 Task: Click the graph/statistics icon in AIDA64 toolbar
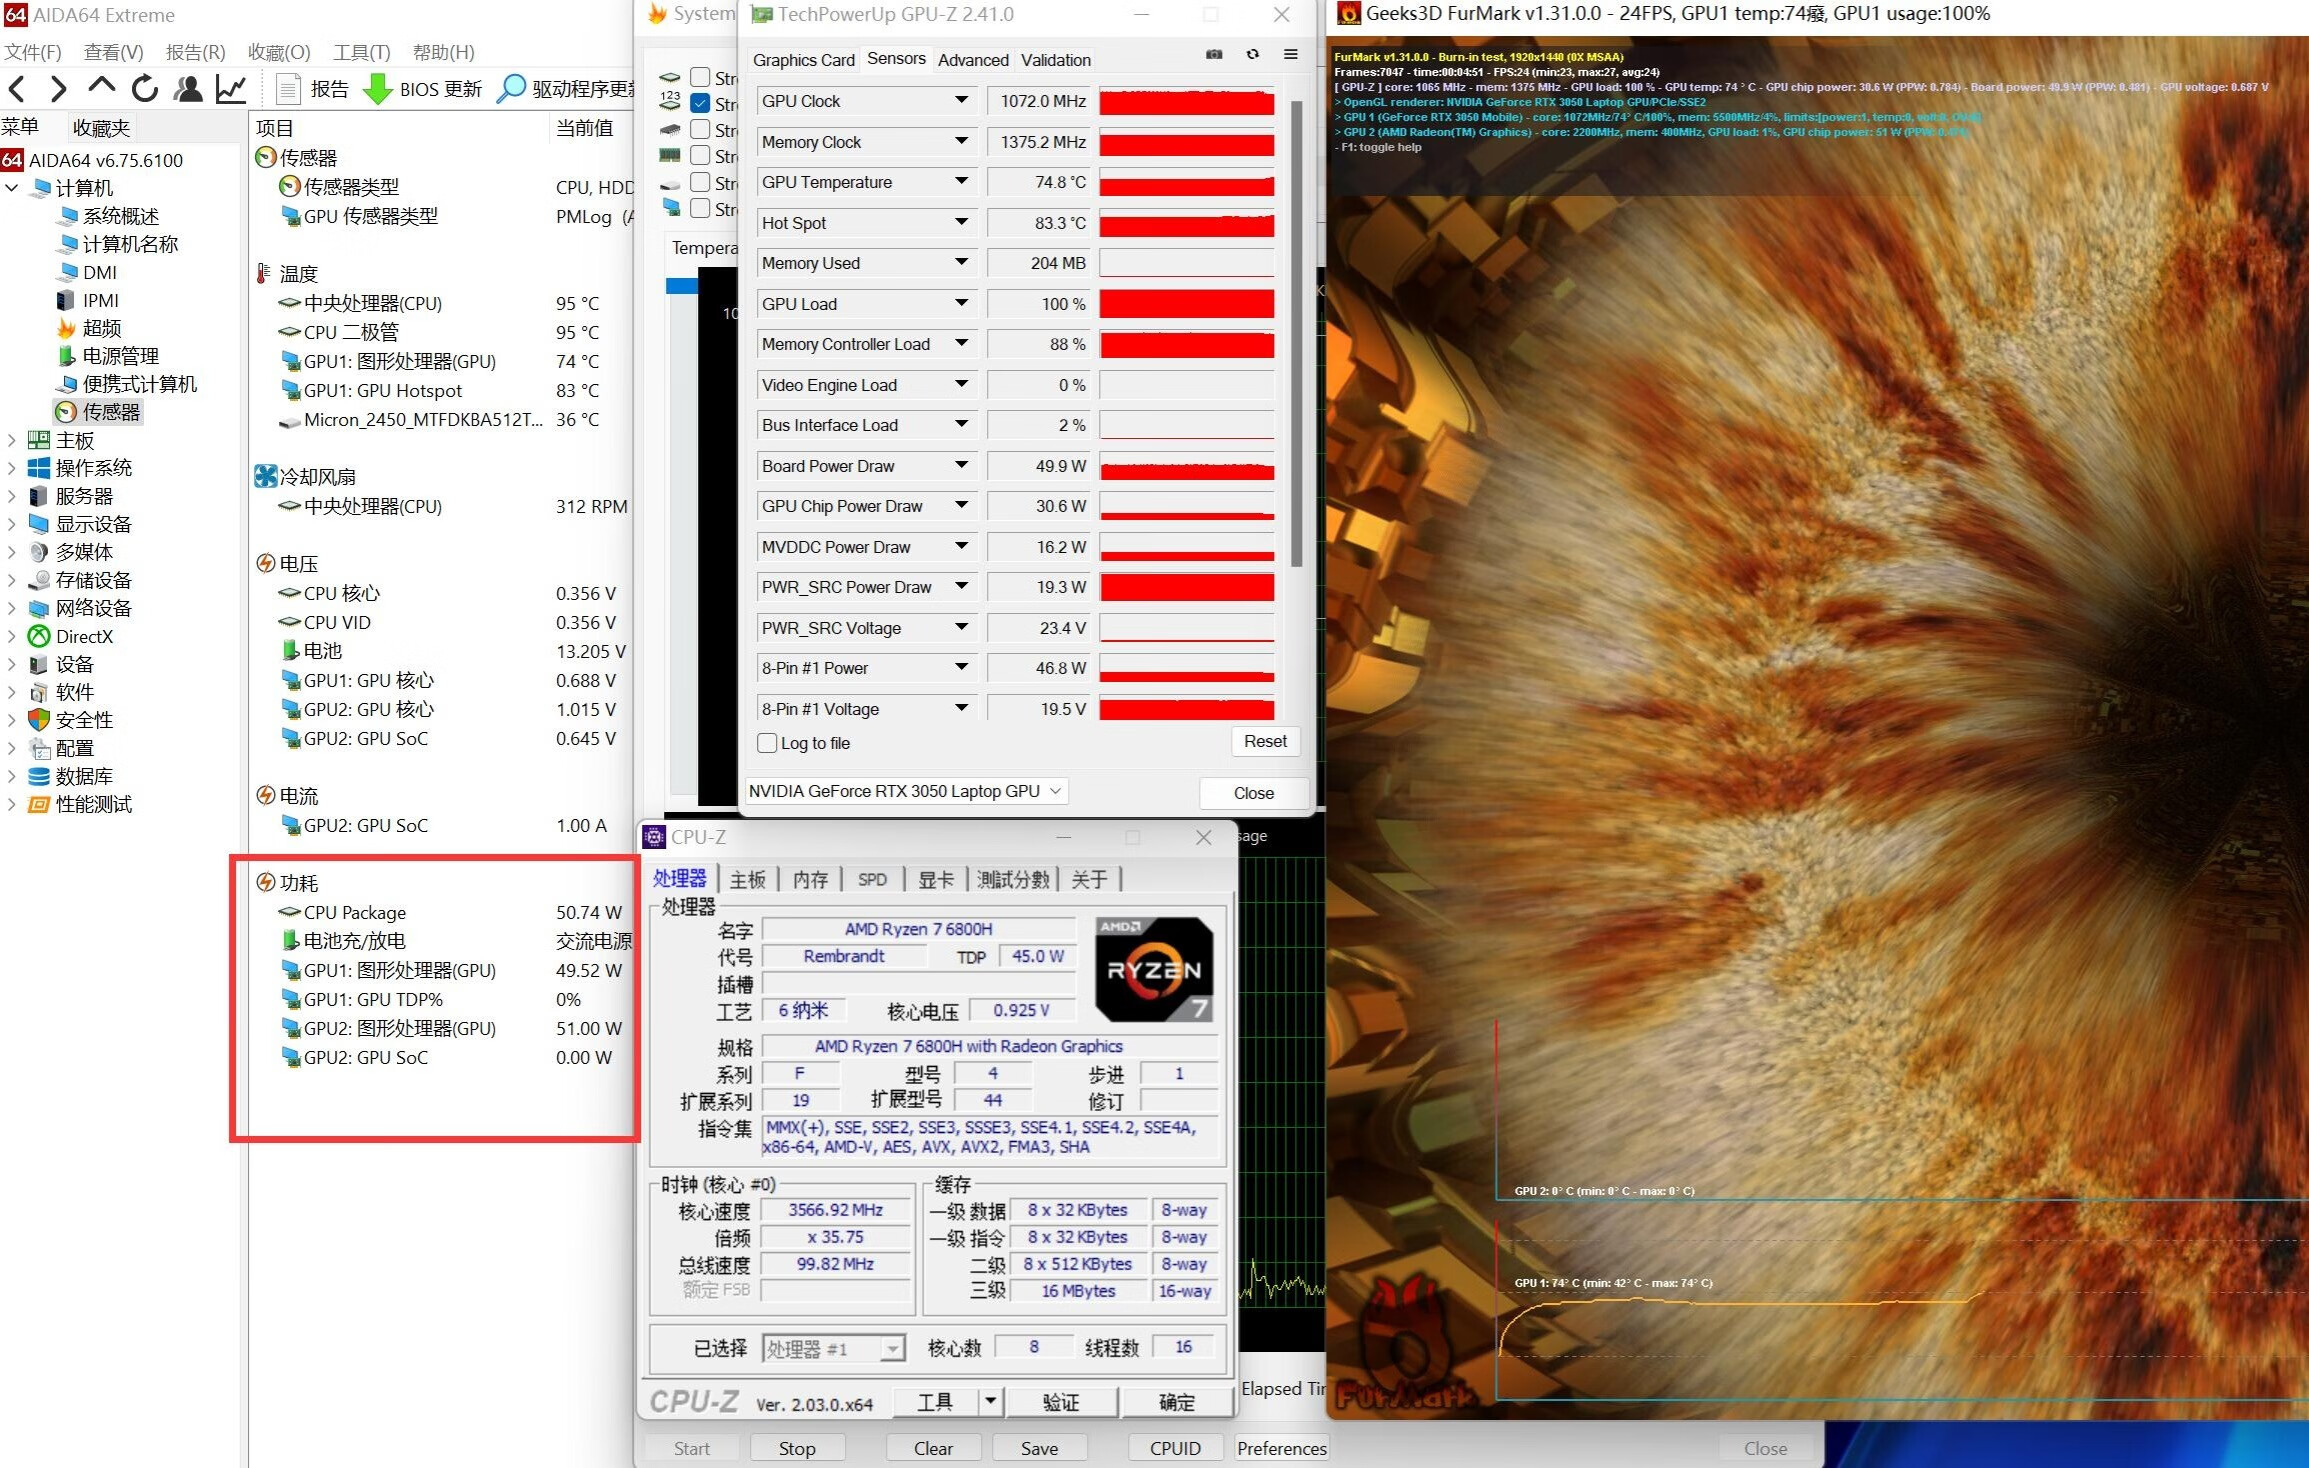point(231,89)
